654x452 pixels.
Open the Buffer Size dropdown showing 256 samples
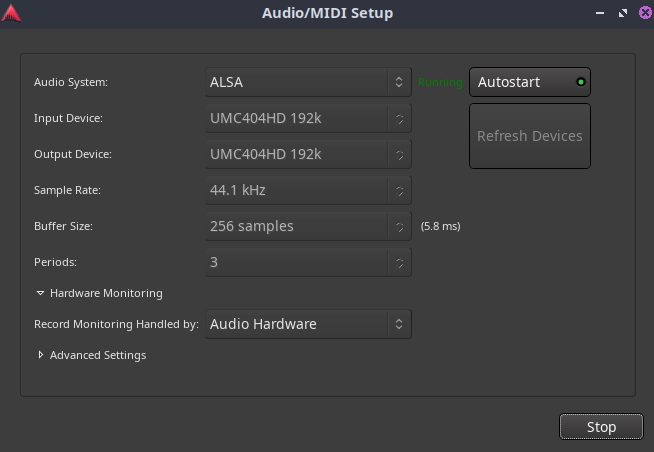click(308, 226)
